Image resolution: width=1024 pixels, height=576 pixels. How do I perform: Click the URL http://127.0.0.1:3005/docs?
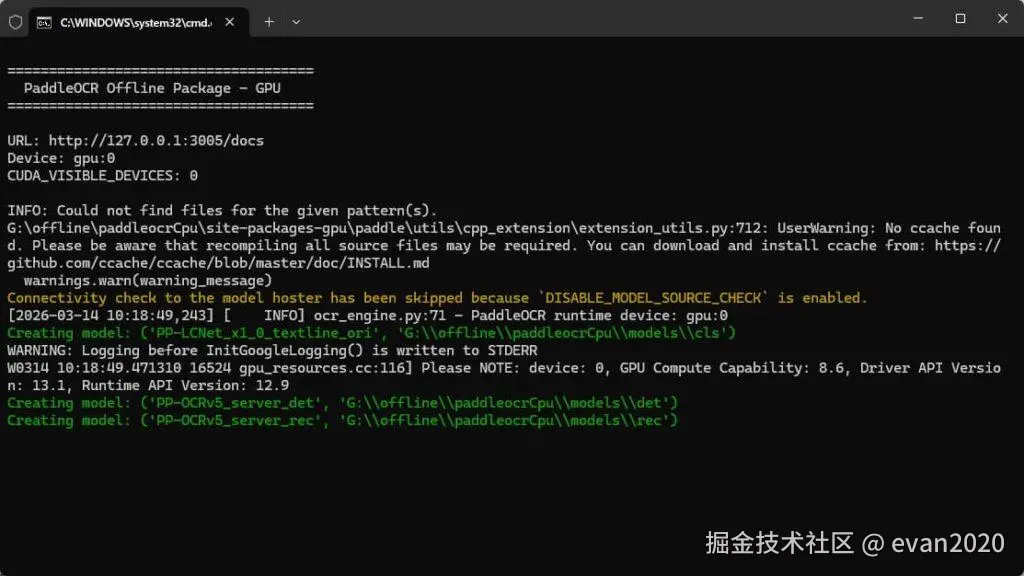pos(156,140)
